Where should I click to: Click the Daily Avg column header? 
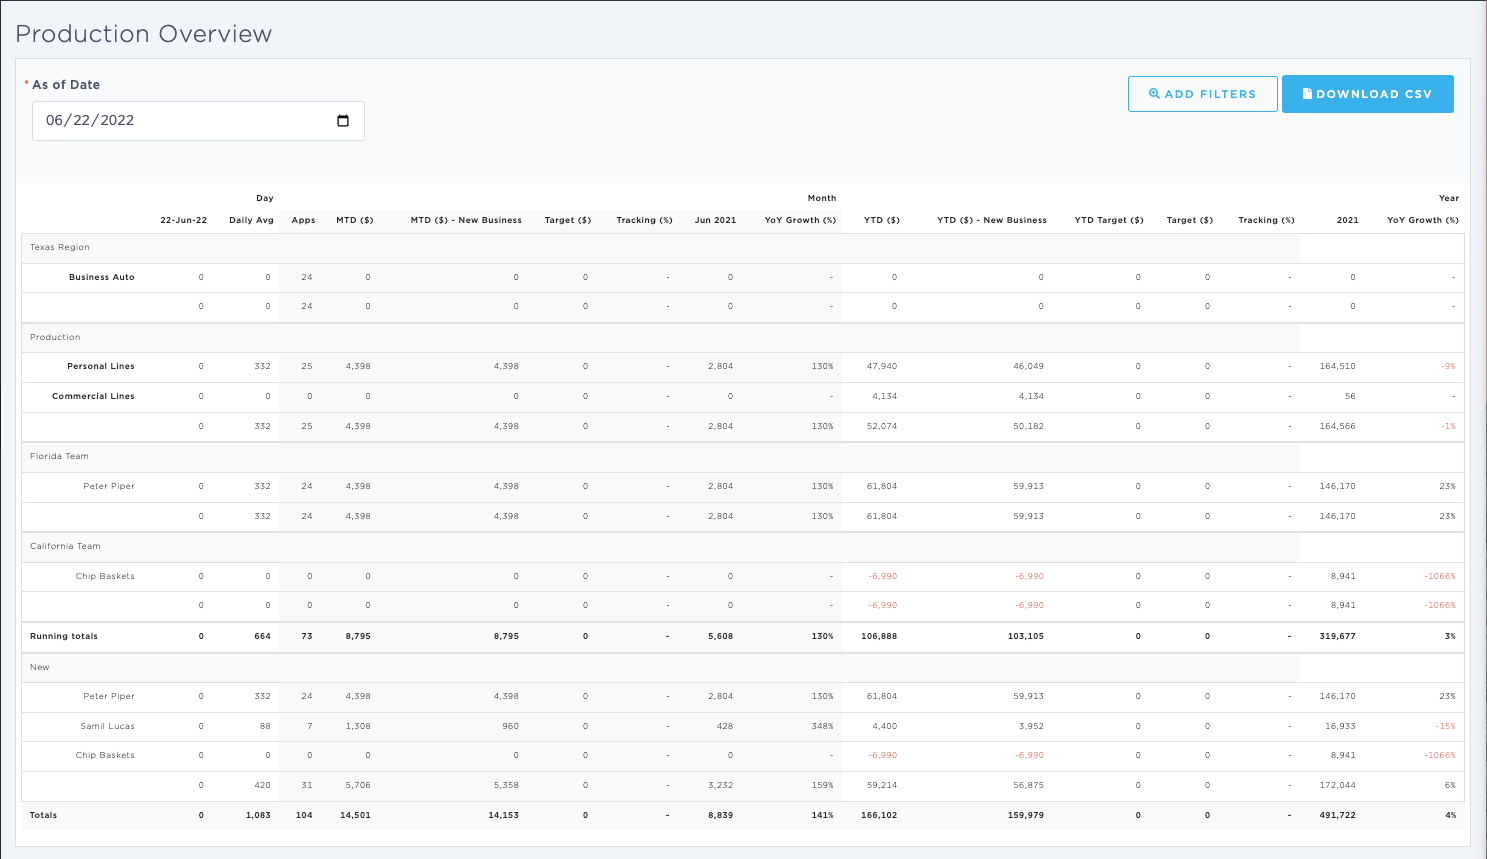[251, 220]
